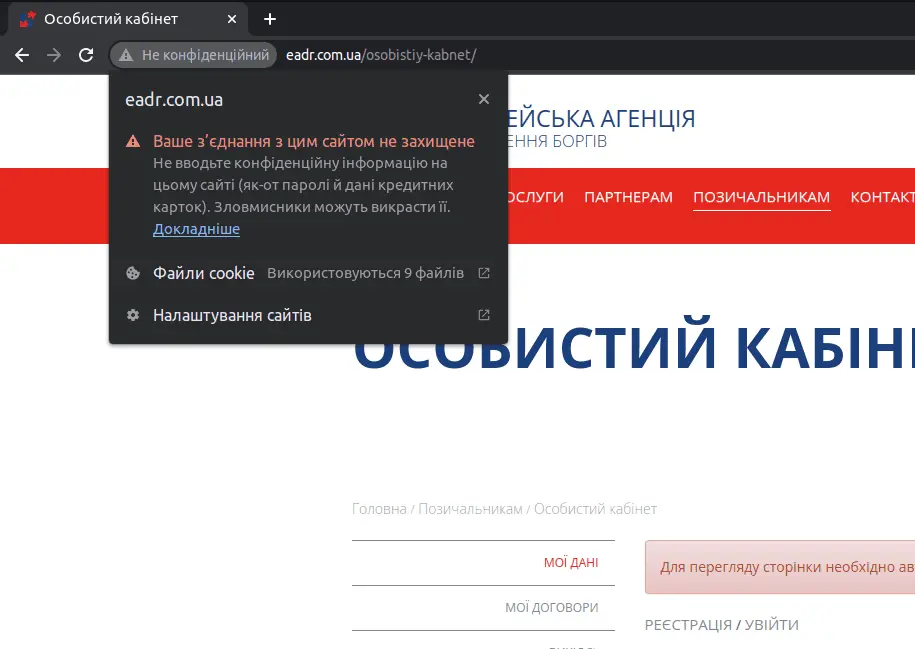Close the eadr.com.ua site info popup
Viewport: 915px width, 649px height.
[484, 99]
